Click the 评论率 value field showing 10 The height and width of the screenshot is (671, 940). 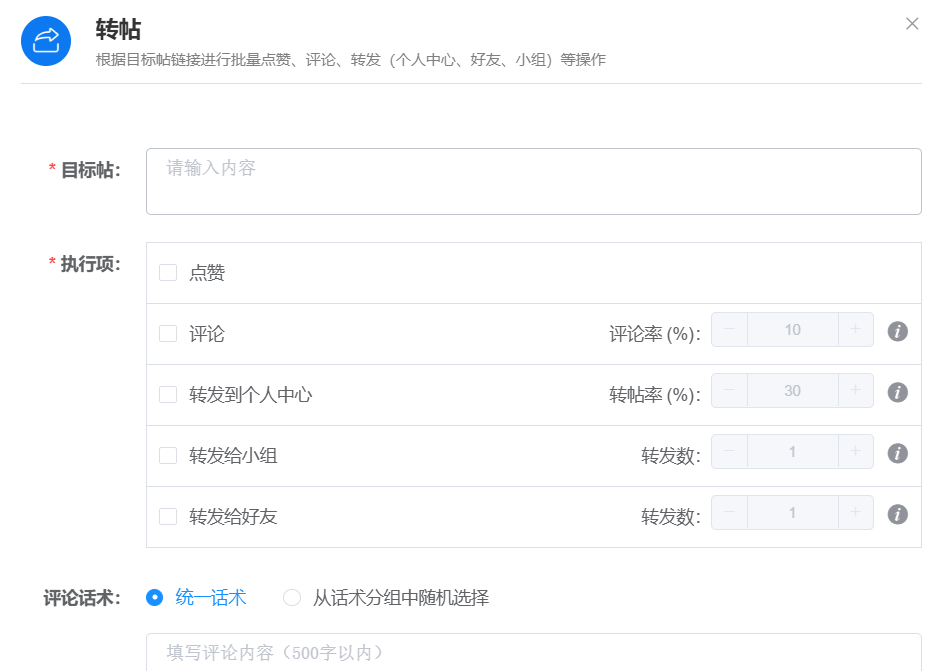coord(793,329)
